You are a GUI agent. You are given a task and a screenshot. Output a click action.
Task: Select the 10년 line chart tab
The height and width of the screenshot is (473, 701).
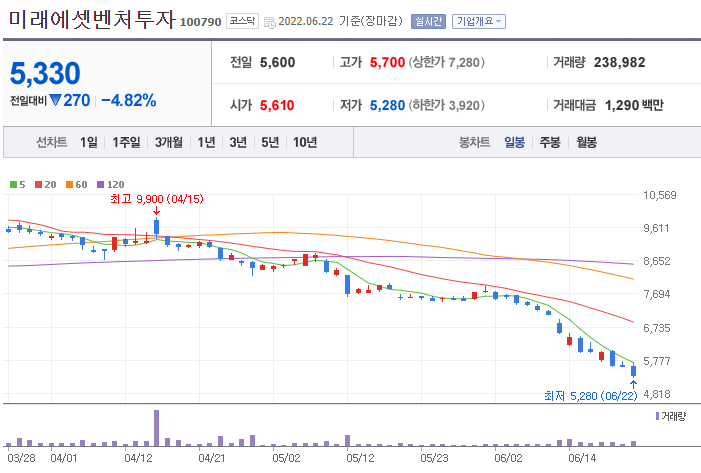point(305,142)
